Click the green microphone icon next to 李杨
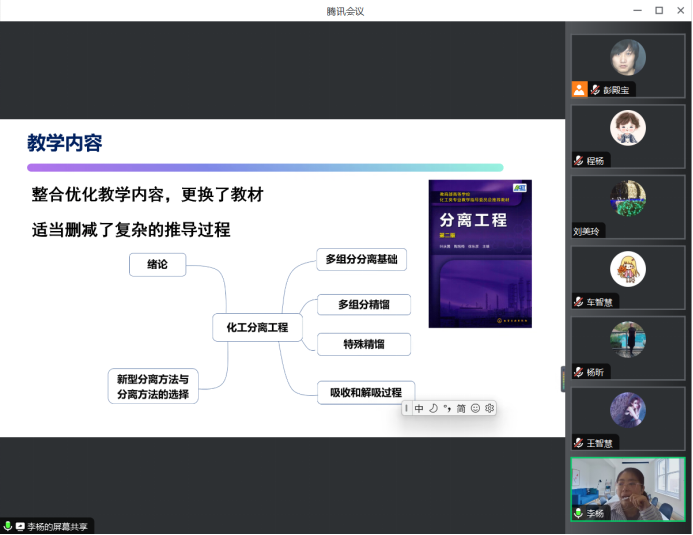The width and height of the screenshot is (693, 535). pos(579,513)
